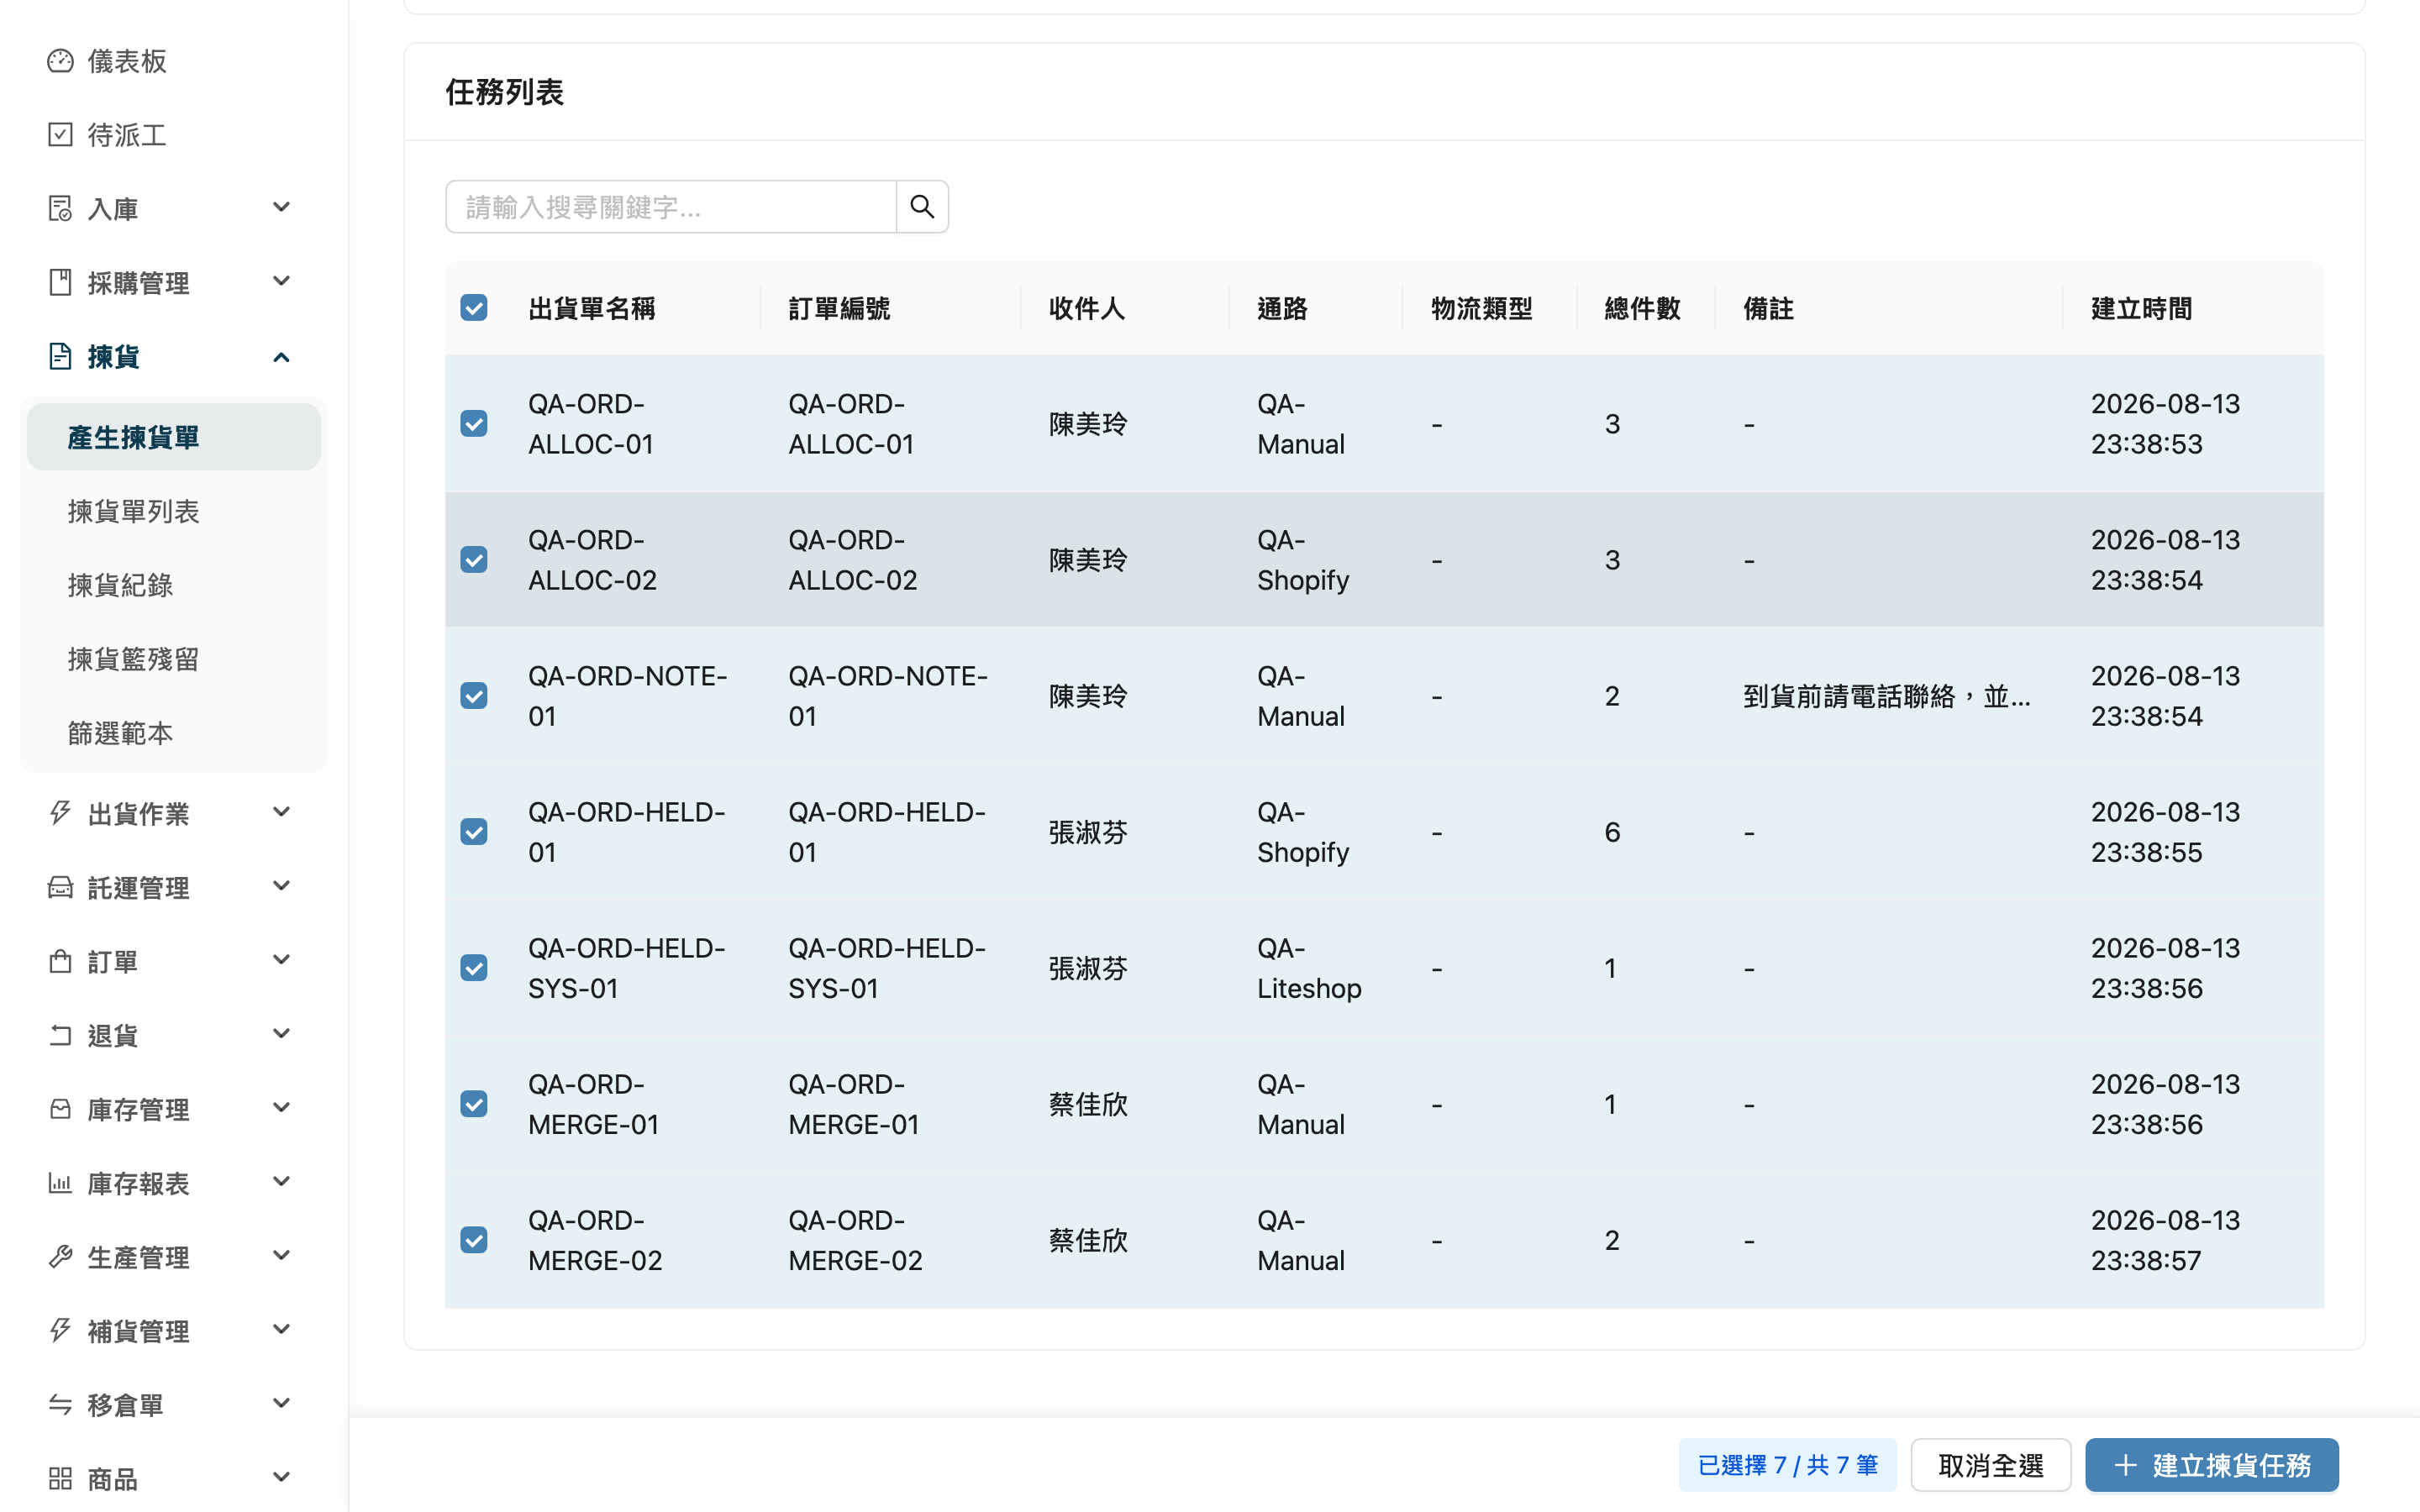Click the lightning icon beside 補貨管理
Image resolution: width=2420 pixels, height=1512 pixels.
(x=60, y=1331)
